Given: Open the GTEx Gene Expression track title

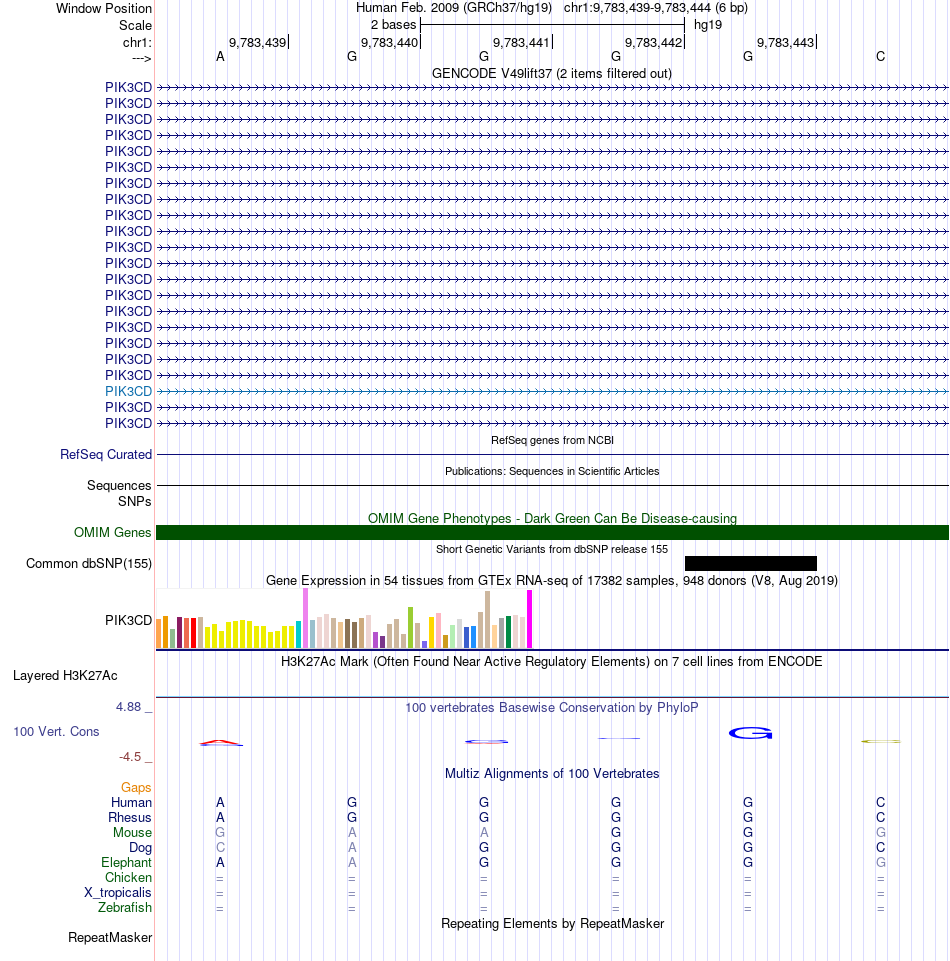Looking at the screenshot, I should click(552, 580).
